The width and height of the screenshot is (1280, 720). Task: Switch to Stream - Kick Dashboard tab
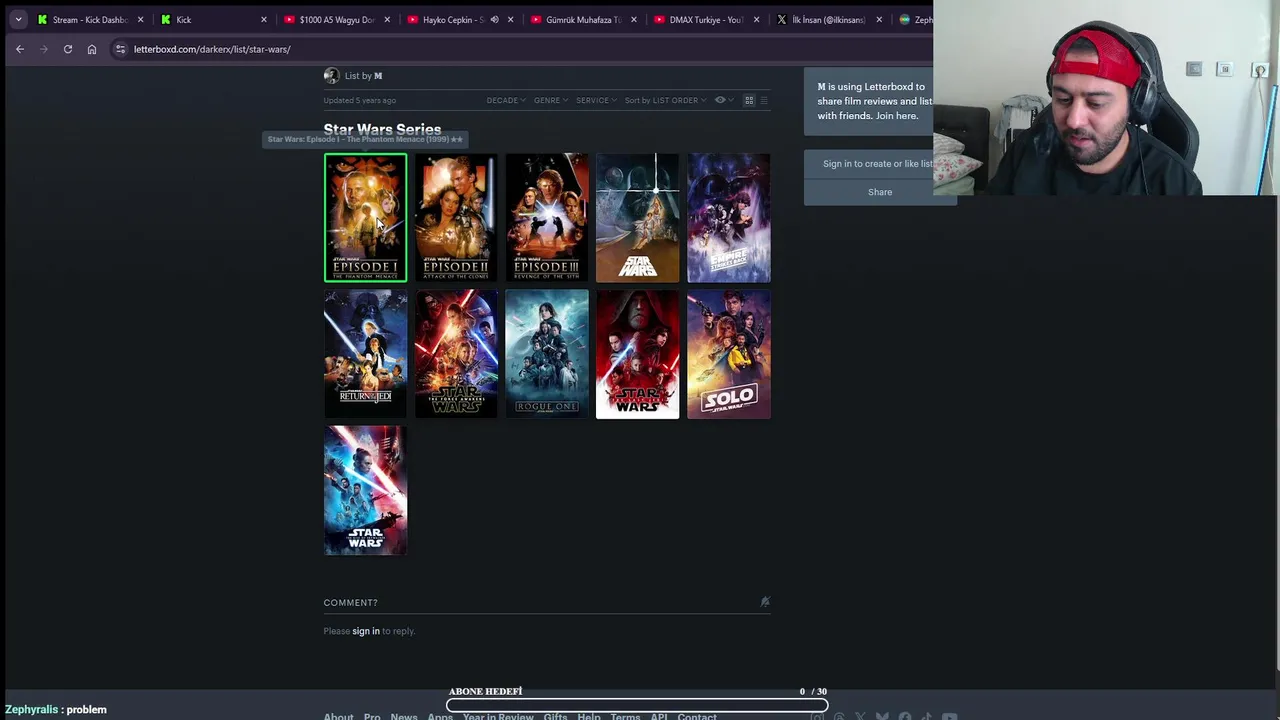90,19
